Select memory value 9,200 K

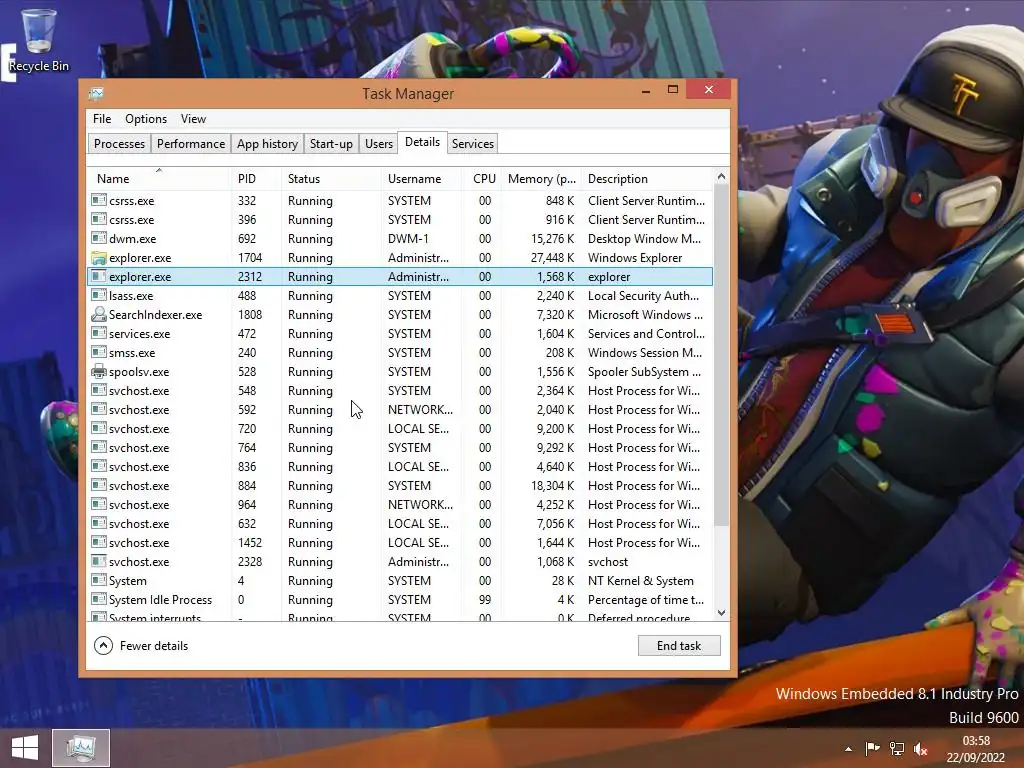(x=555, y=429)
